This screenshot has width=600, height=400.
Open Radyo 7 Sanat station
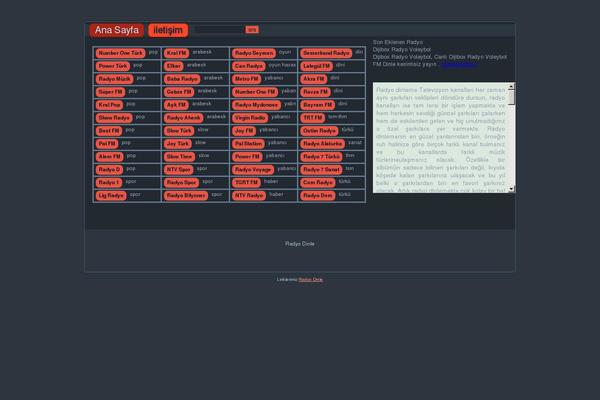click(321, 170)
